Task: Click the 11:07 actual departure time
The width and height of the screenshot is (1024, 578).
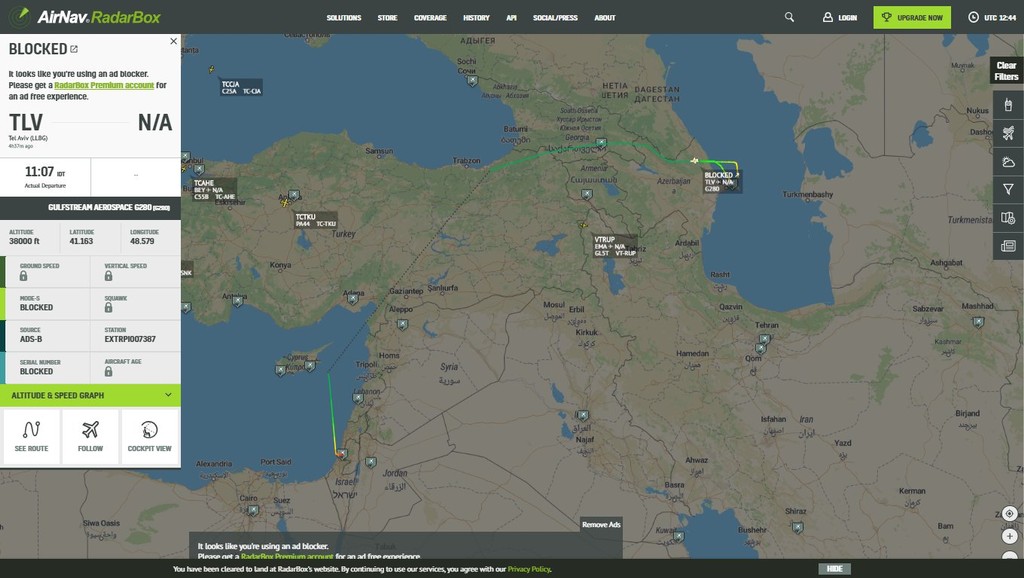Action: 39,172
